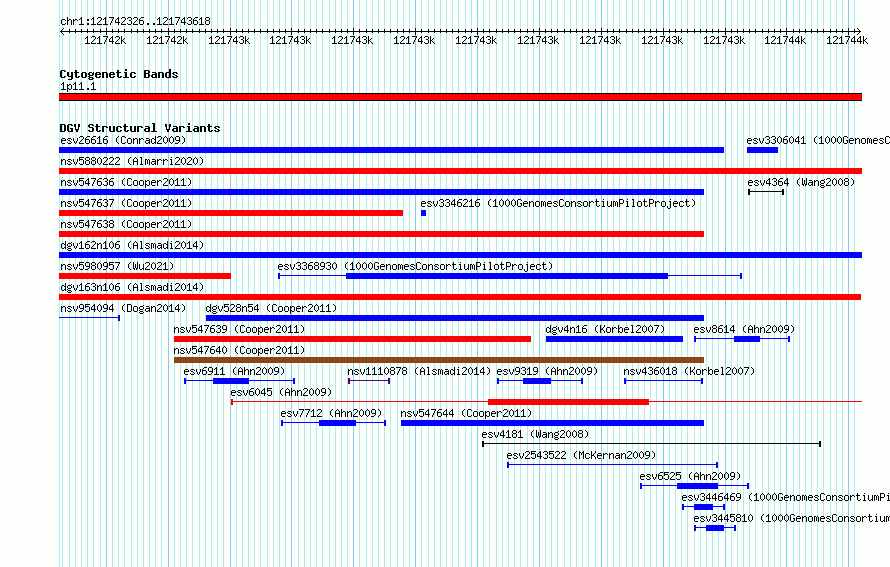Viewport: 890px width, 567px height.
Task: Click the blue dgv528n54 variant bar
Action: tap(455, 318)
